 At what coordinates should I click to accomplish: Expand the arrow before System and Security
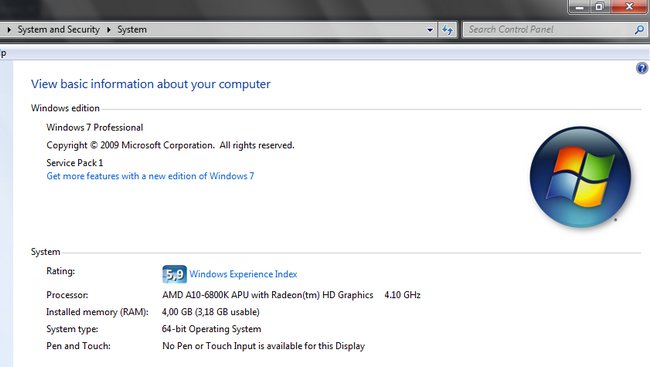tap(9, 30)
